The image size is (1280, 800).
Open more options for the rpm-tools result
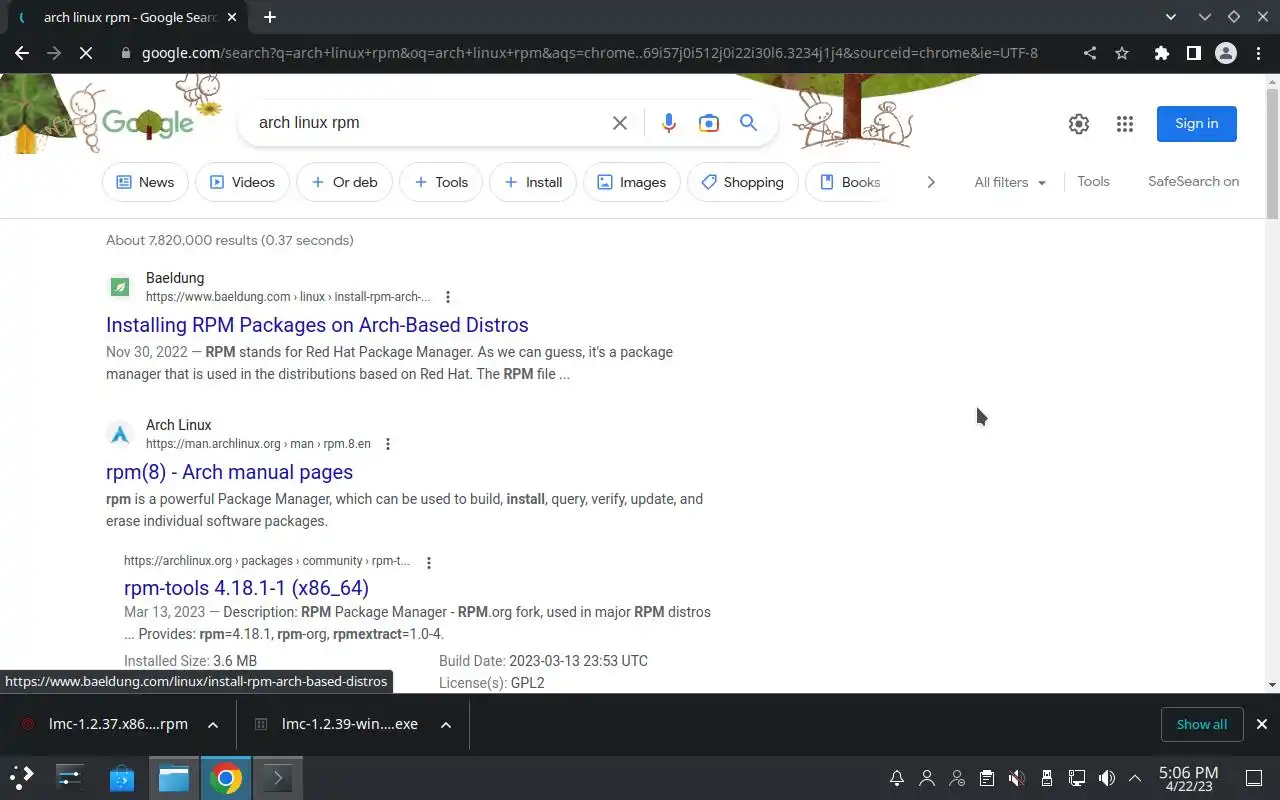coord(429,563)
